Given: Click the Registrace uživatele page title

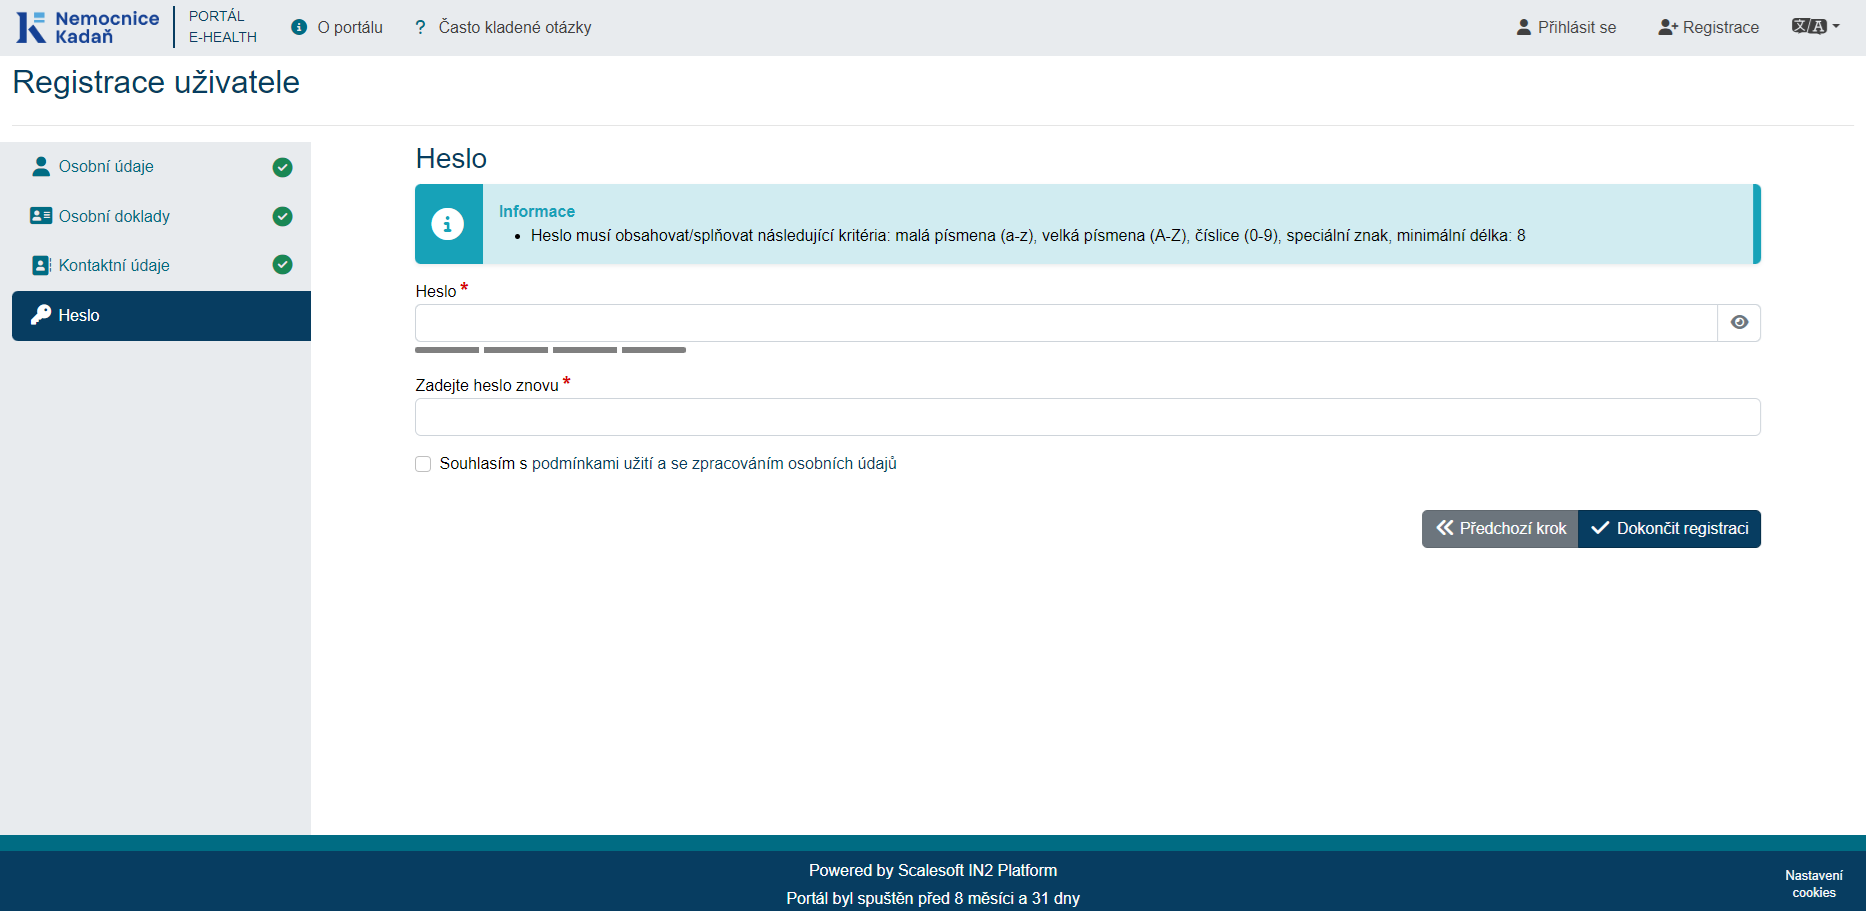Looking at the screenshot, I should coord(156,82).
